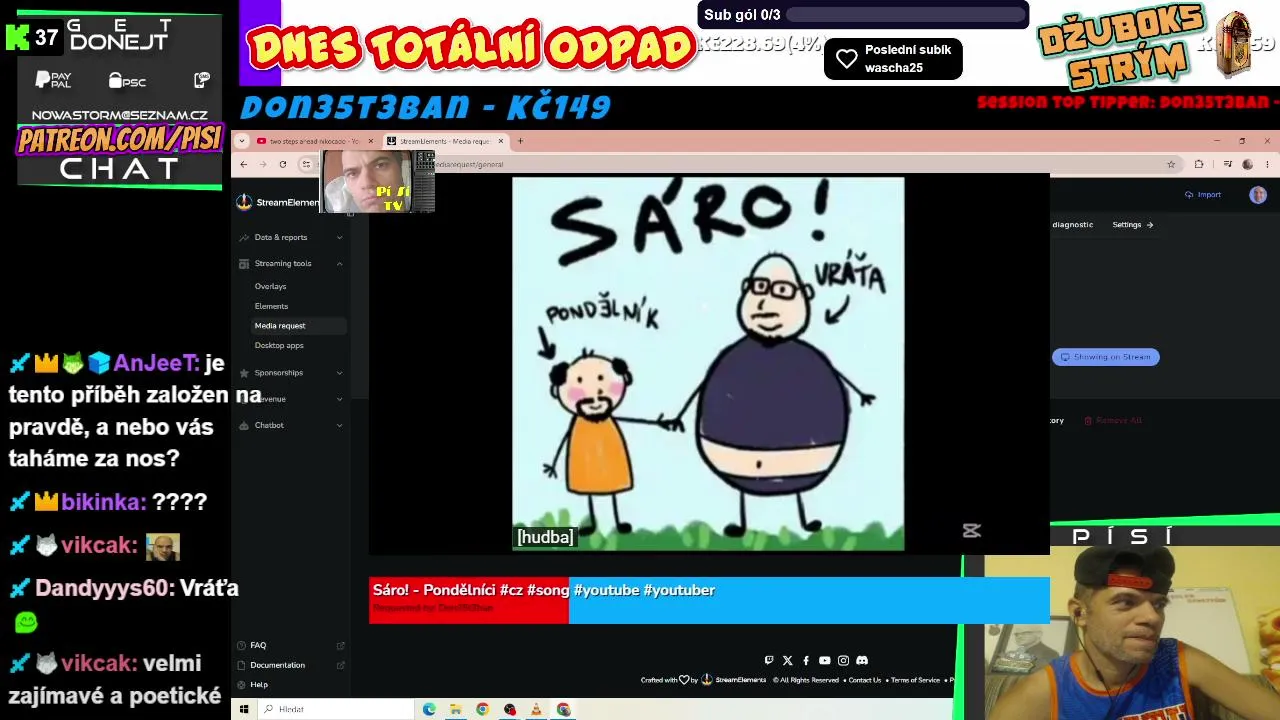Open the Chrome three-dot menu

pyautogui.click(x=1267, y=164)
